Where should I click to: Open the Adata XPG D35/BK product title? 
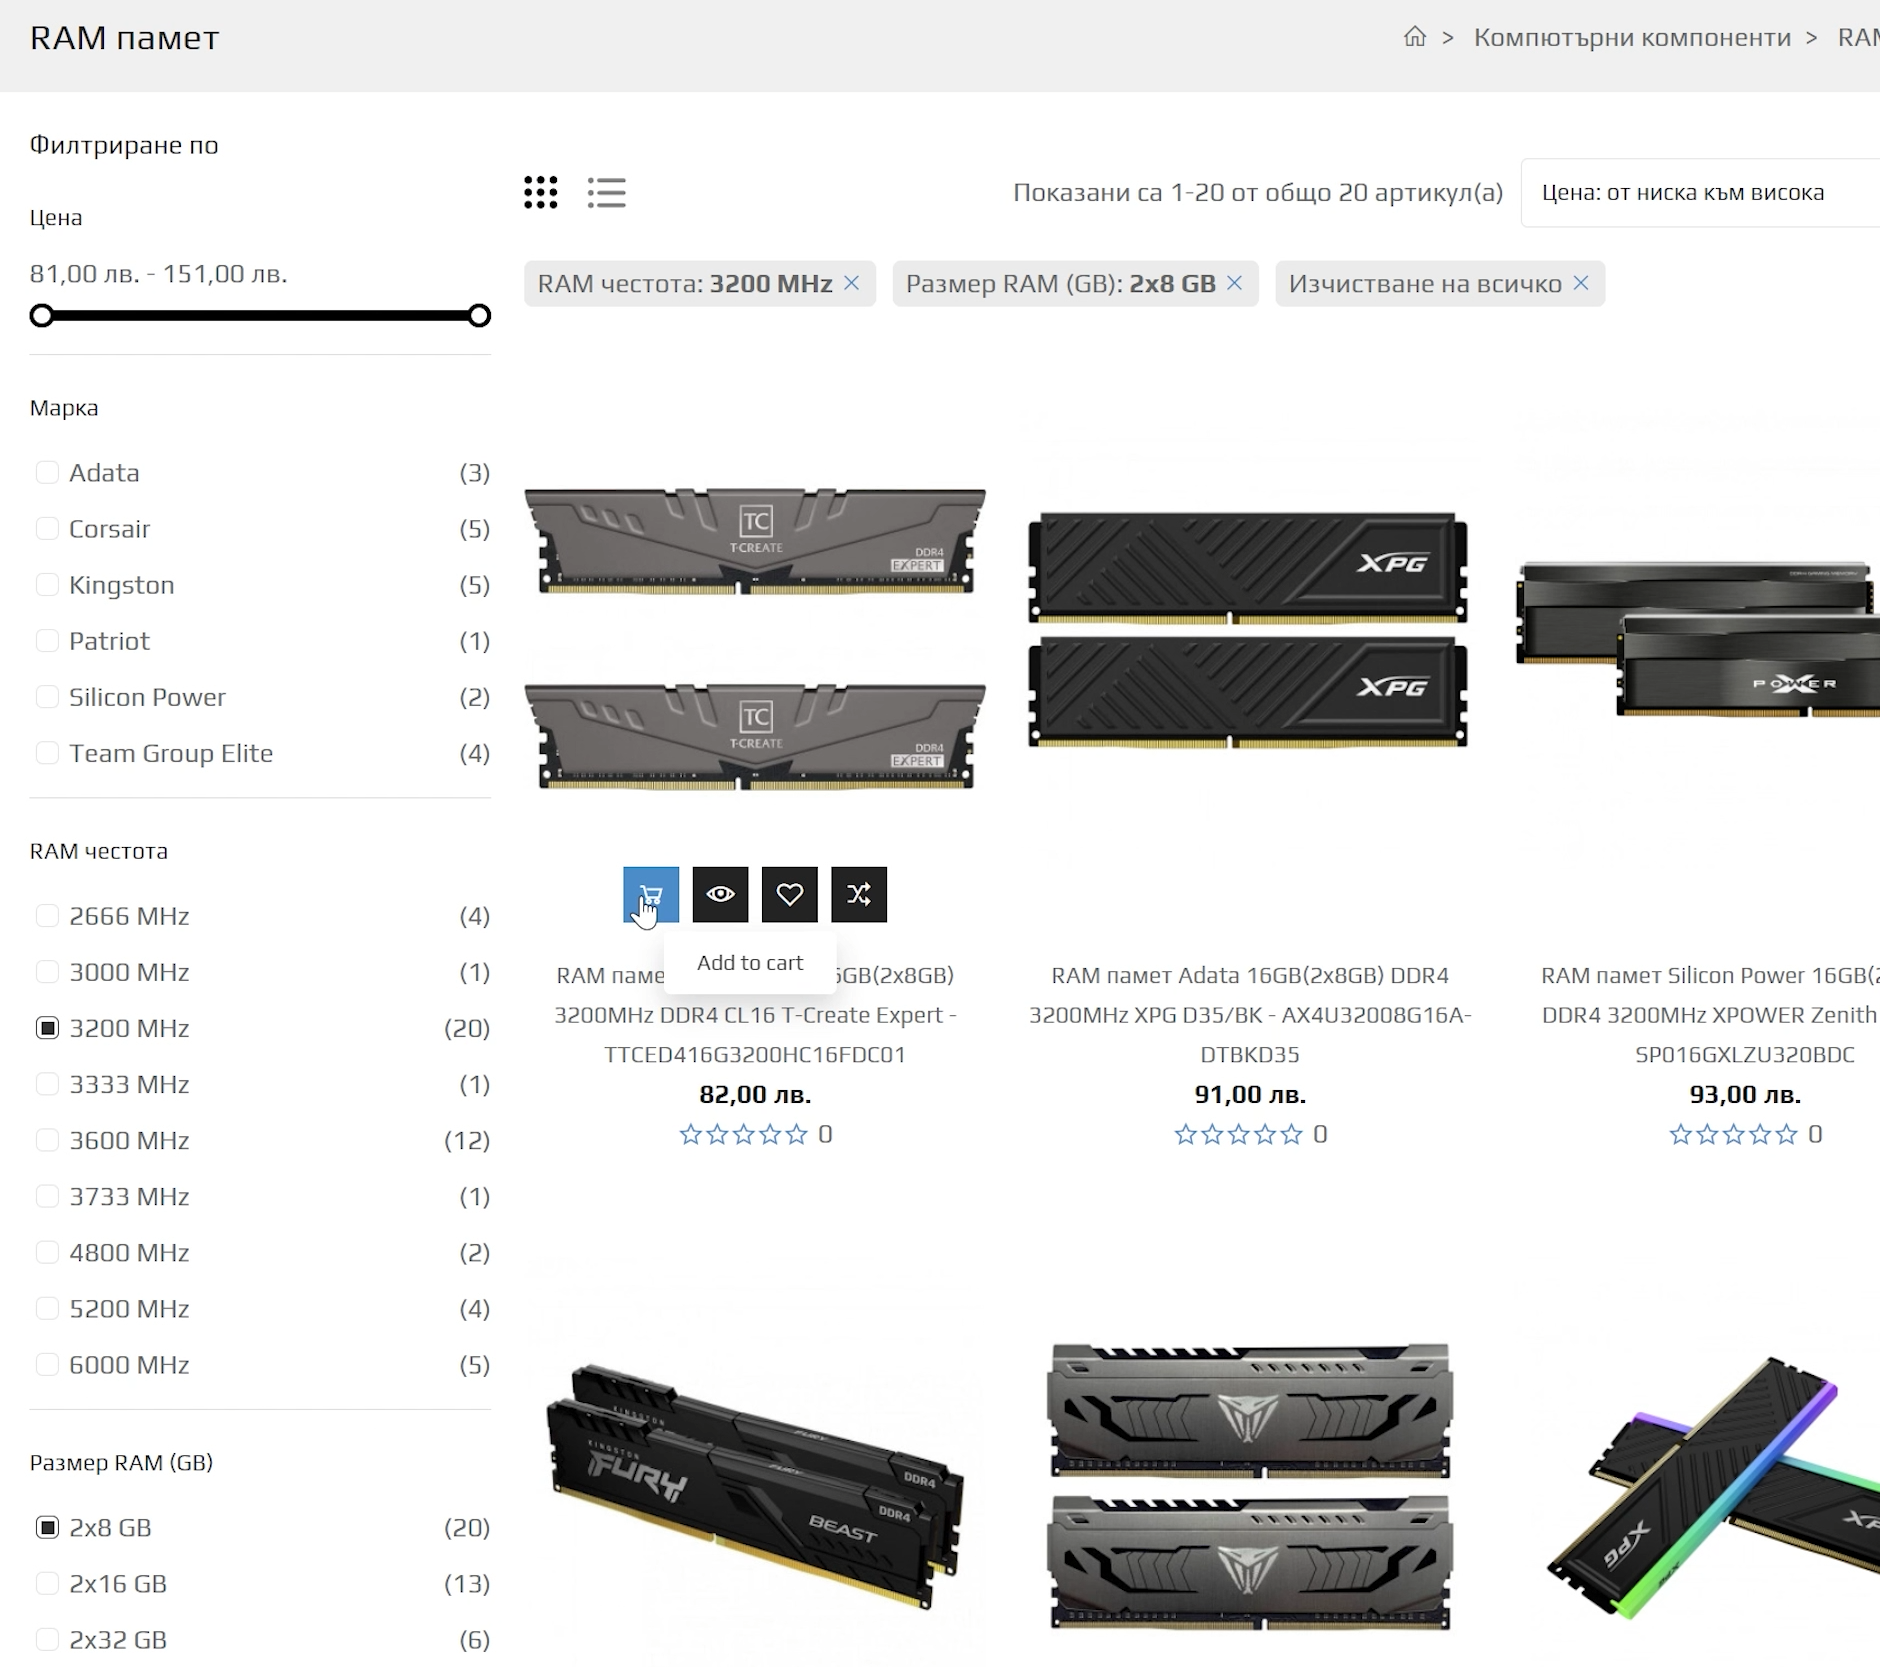click(1250, 1014)
